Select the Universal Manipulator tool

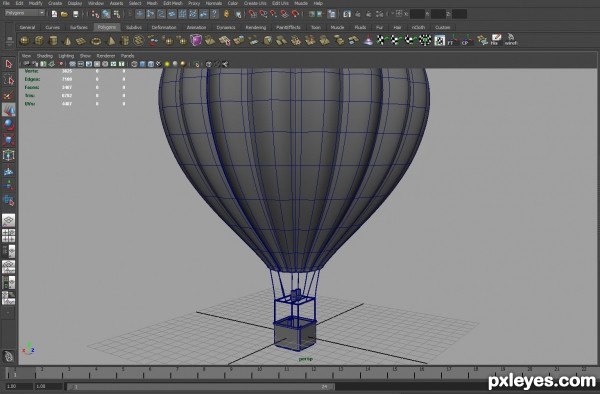point(8,155)
